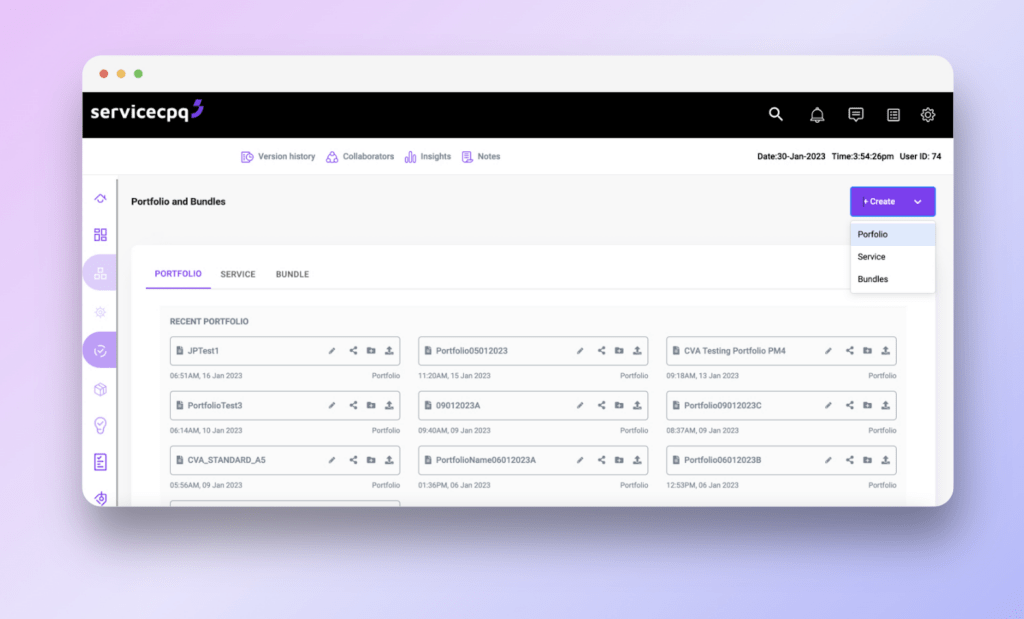Open sidebar hierarchy blocks icon
Screen dimensions: 1024x619
point(100,273)
